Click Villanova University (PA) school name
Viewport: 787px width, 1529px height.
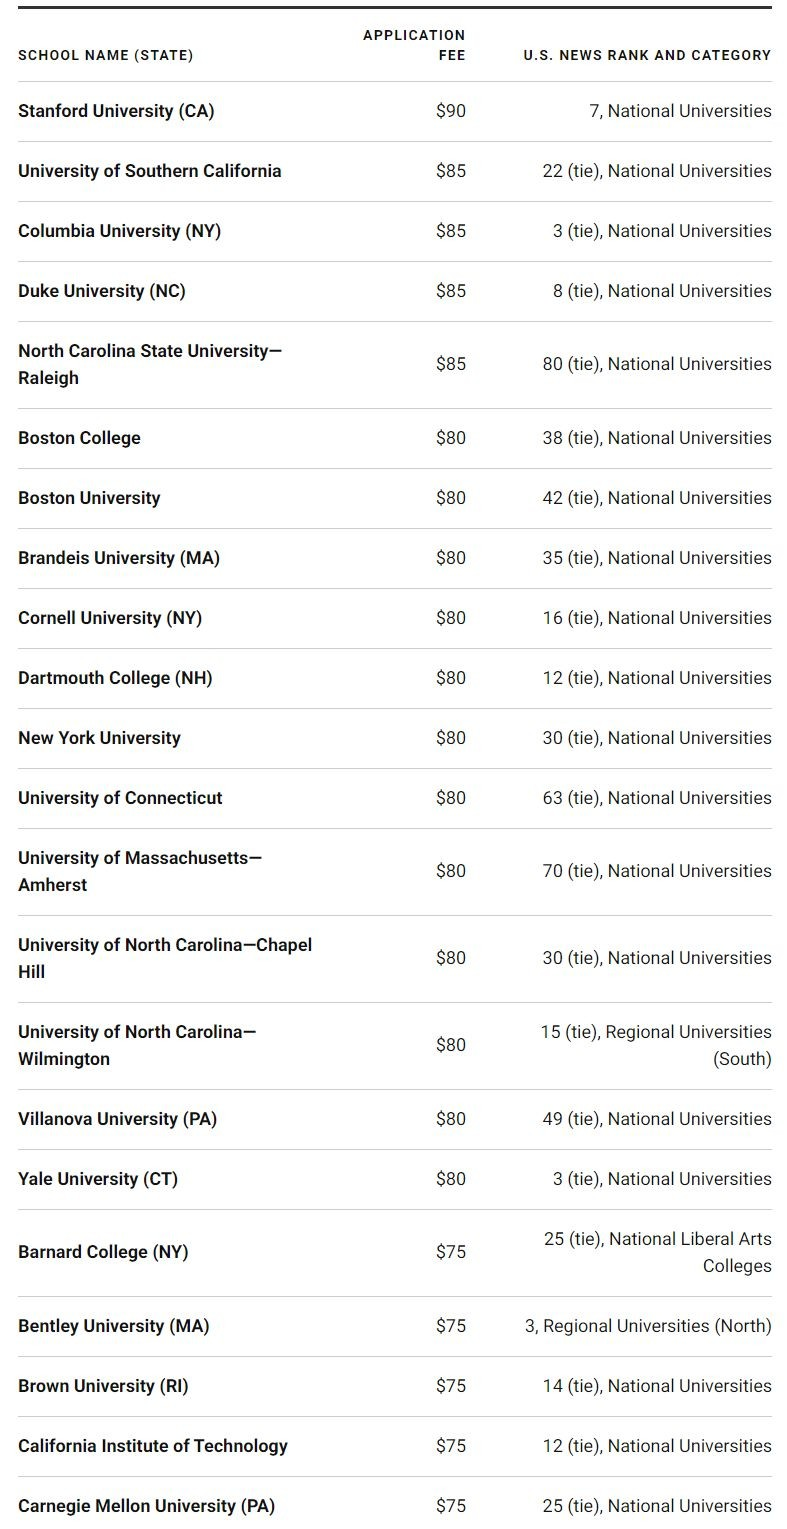(117, 1119)
